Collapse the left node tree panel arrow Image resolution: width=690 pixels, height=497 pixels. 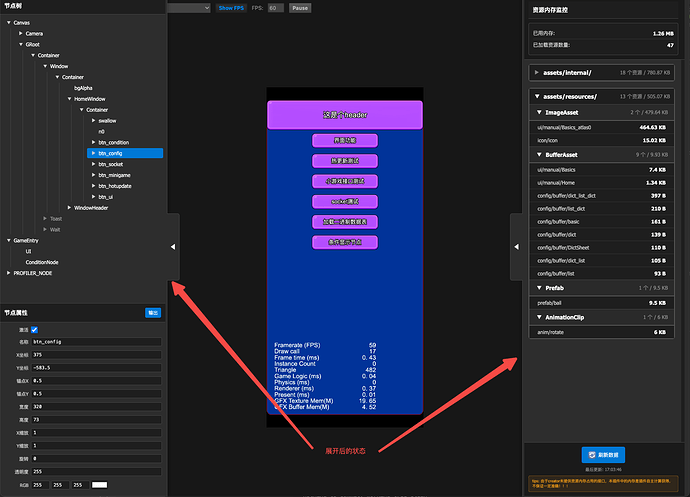[x=173, y=247]
